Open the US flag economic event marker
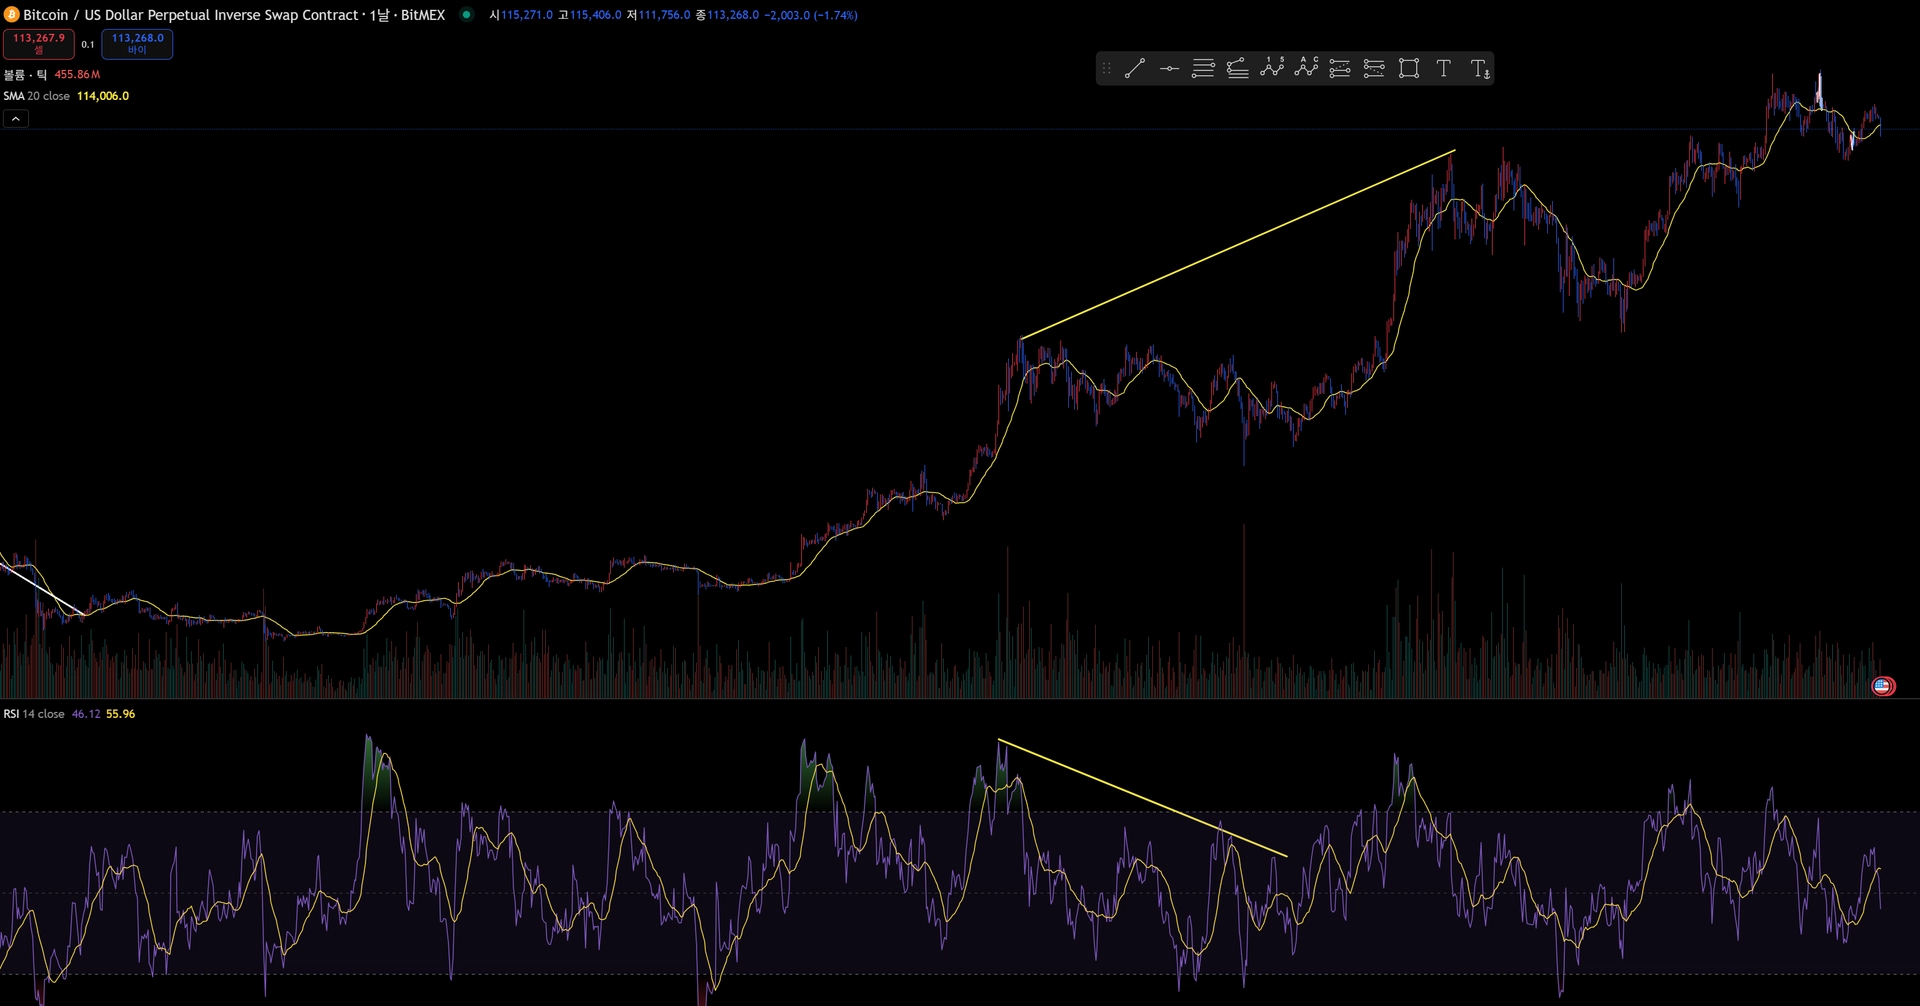 1882,686
